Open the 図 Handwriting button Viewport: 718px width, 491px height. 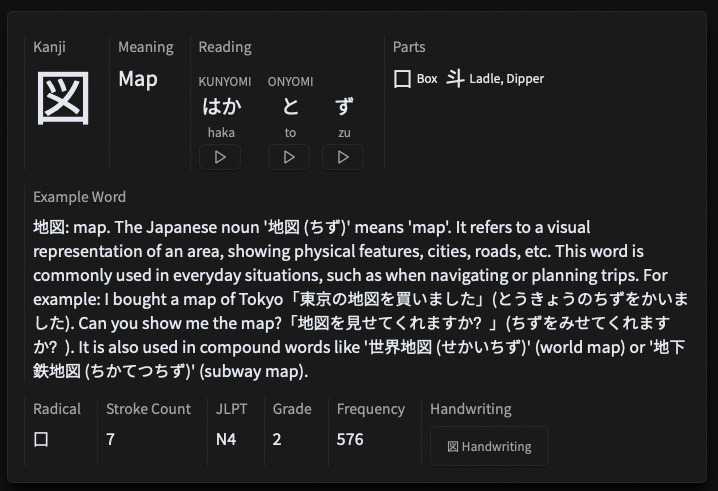point(489,446)
